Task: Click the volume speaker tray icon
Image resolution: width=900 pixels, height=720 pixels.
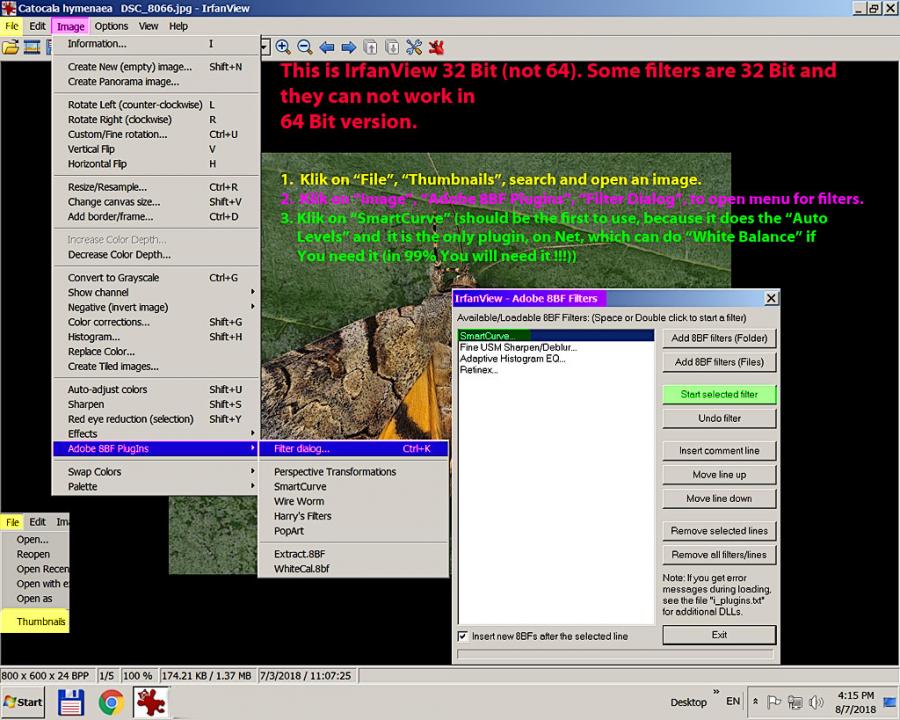Action: (816, 702)
